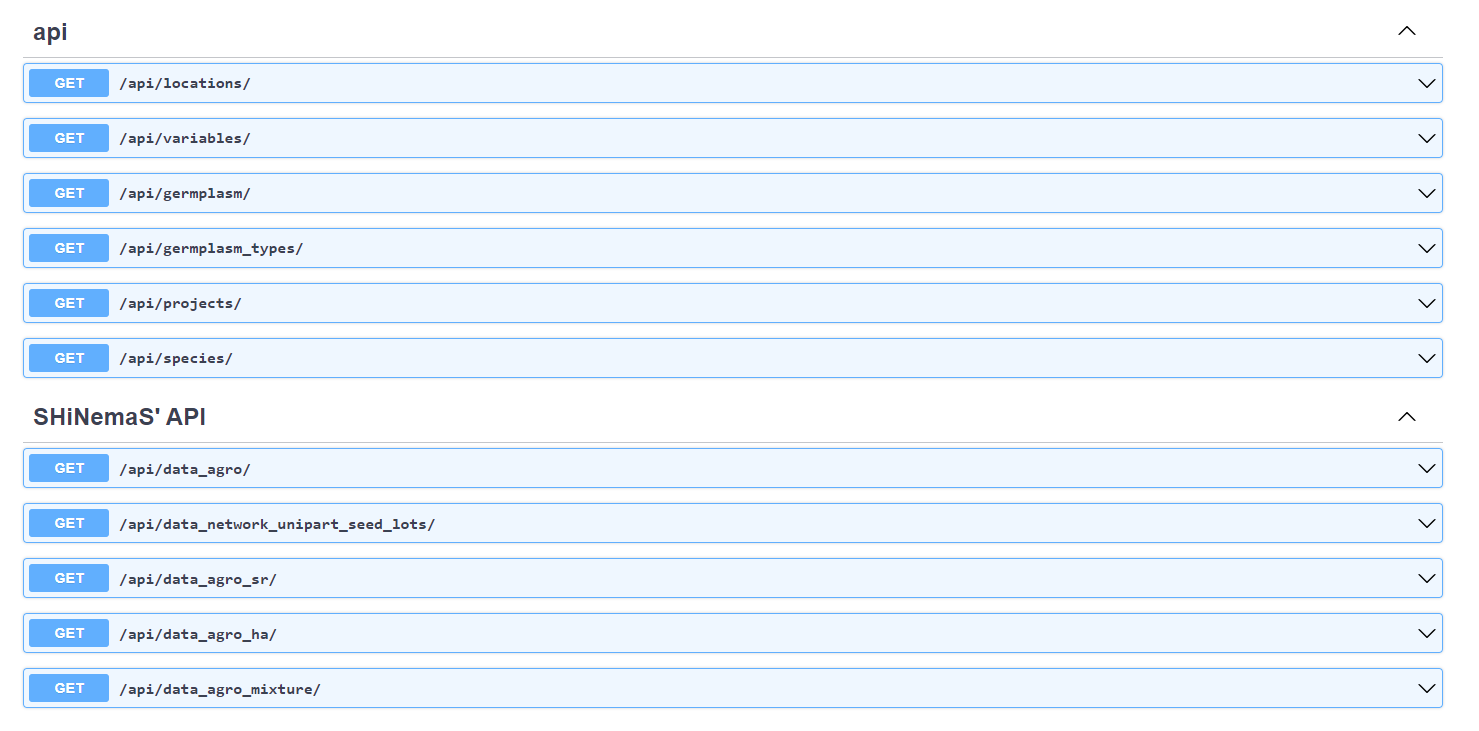Open the /api/data_agro_sr/ endpoint path
This screenshot has height=731, width=1479.
tap(198, 578)
